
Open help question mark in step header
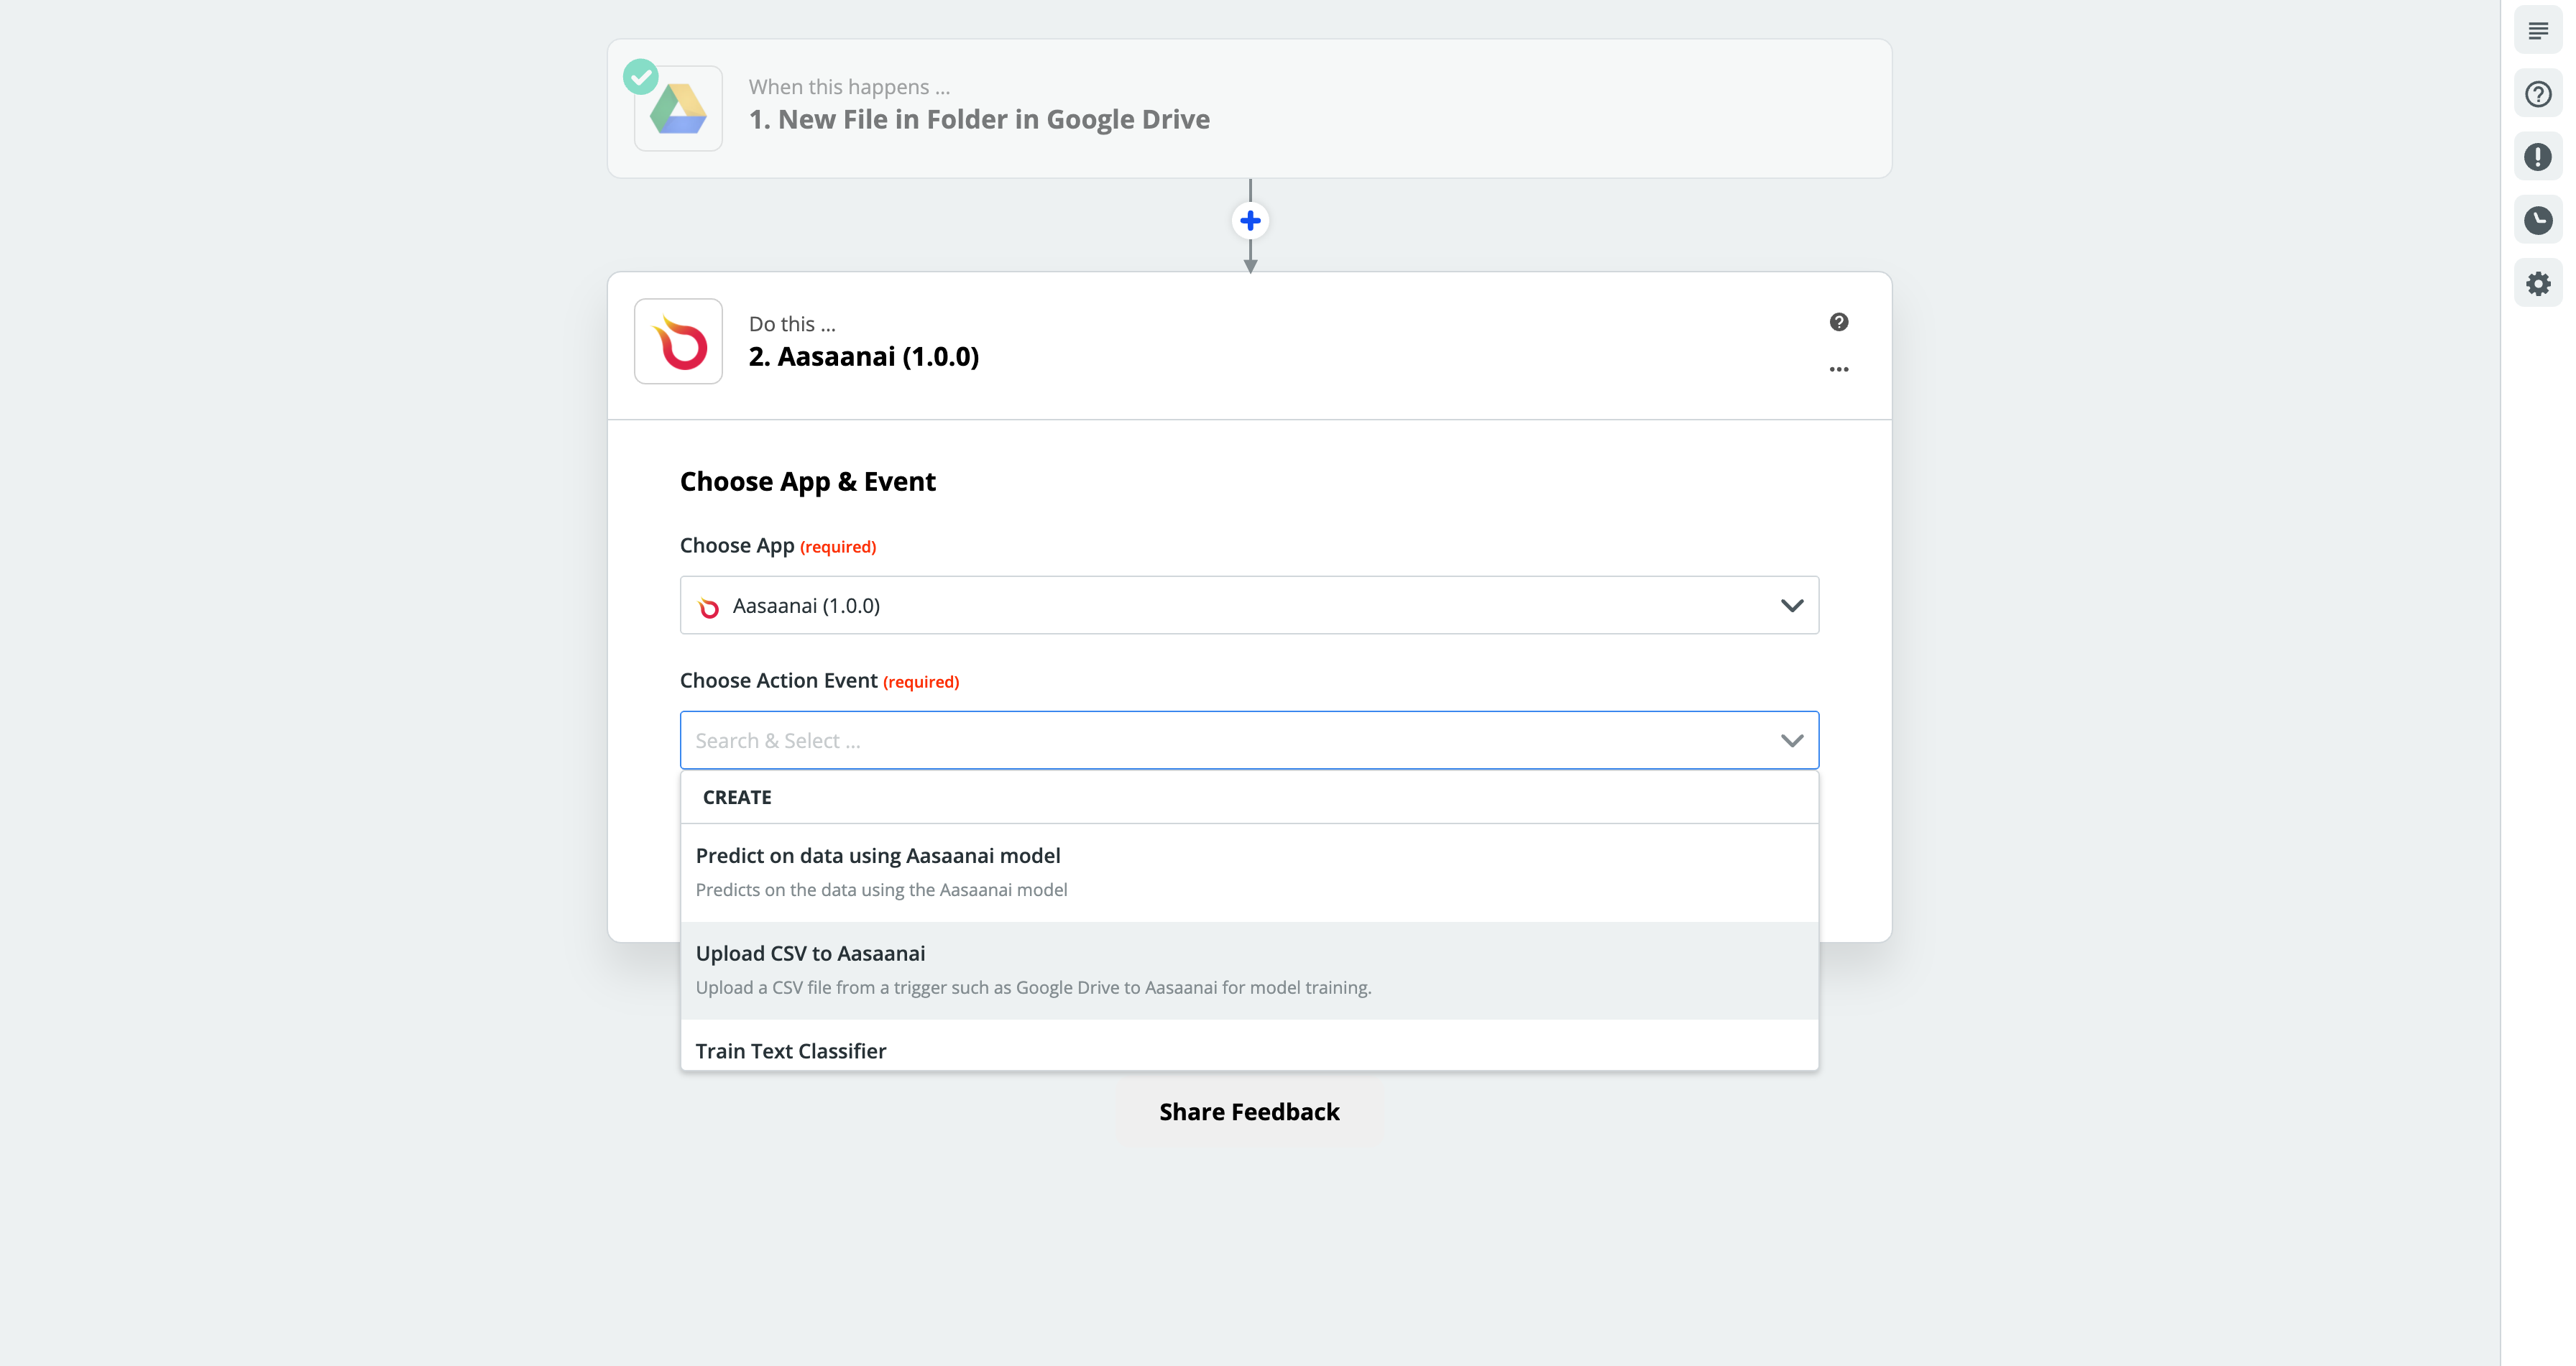pyautogui.click(x=1839, y=322)
